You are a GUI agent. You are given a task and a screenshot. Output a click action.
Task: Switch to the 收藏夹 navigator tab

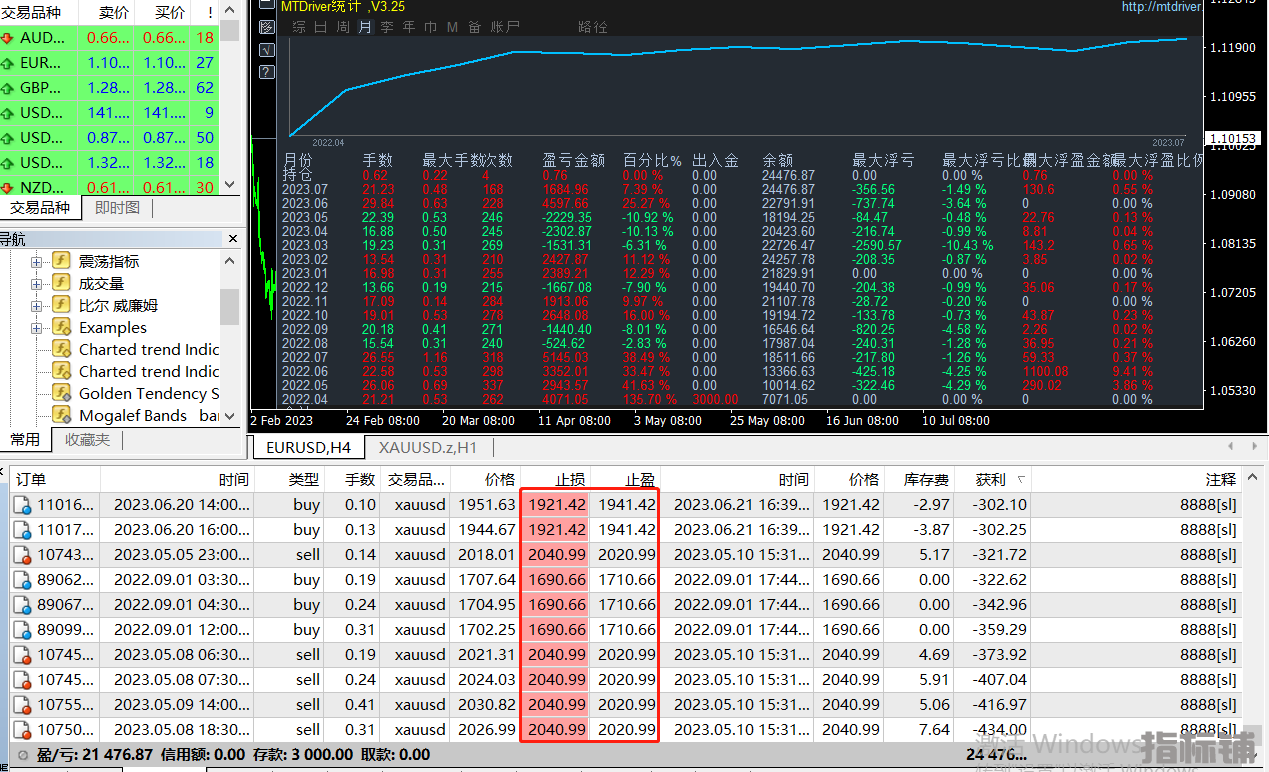(86, 439)
